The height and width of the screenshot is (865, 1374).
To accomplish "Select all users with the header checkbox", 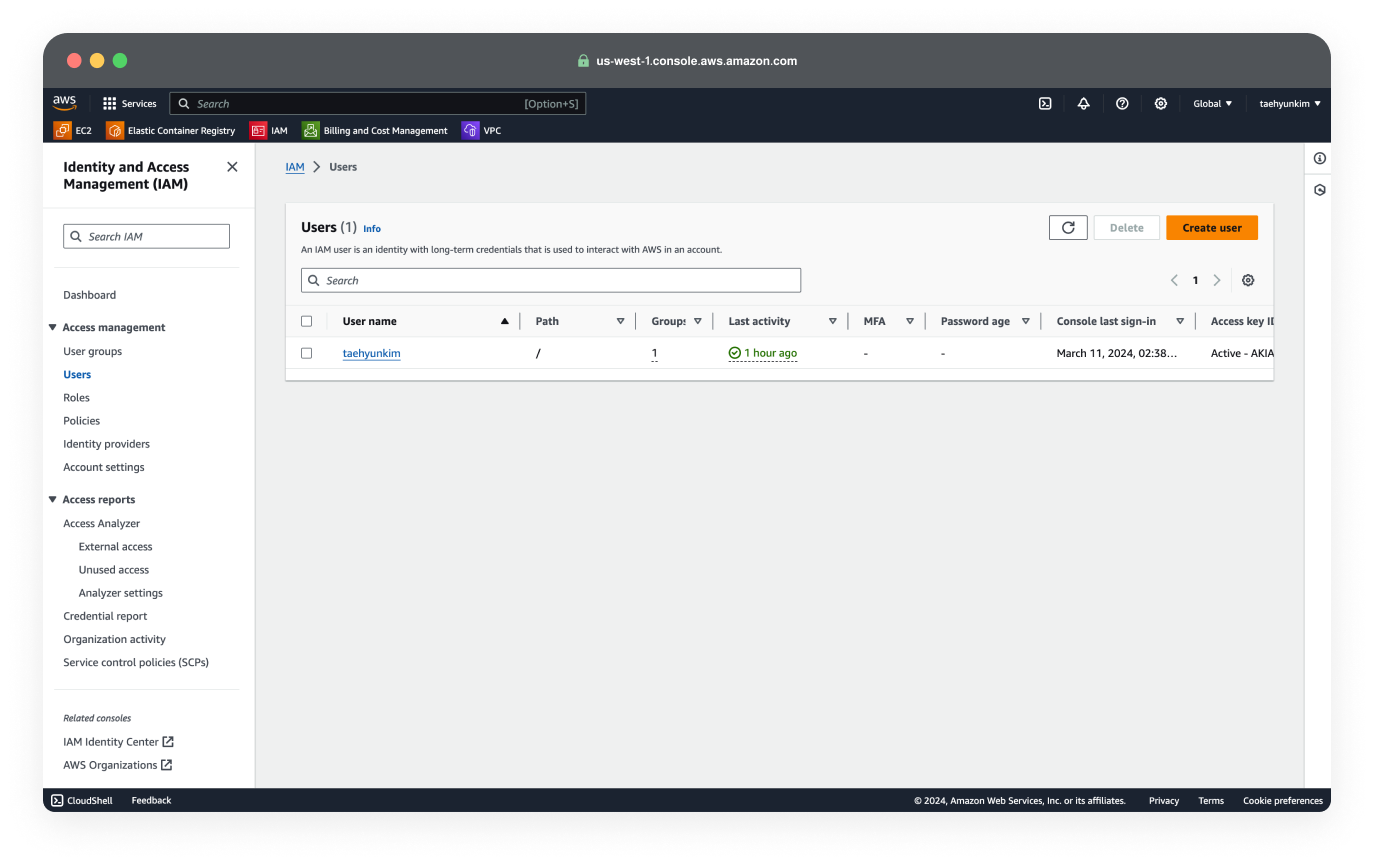I will pos(307,320).
